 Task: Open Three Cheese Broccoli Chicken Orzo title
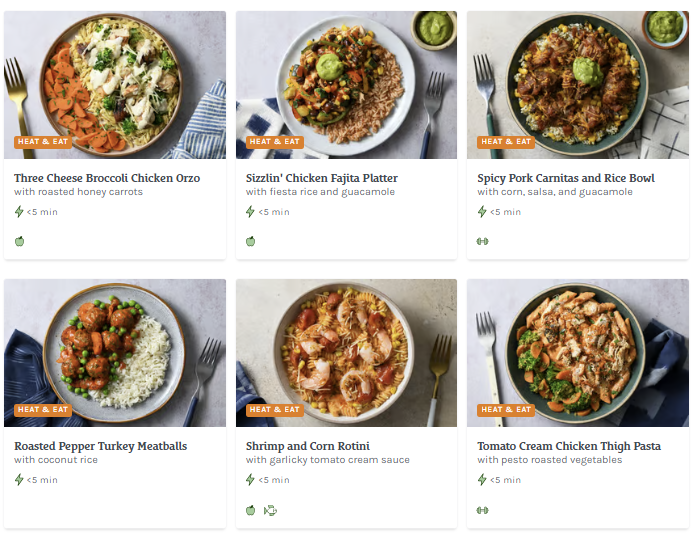click(x=107, y=178)
